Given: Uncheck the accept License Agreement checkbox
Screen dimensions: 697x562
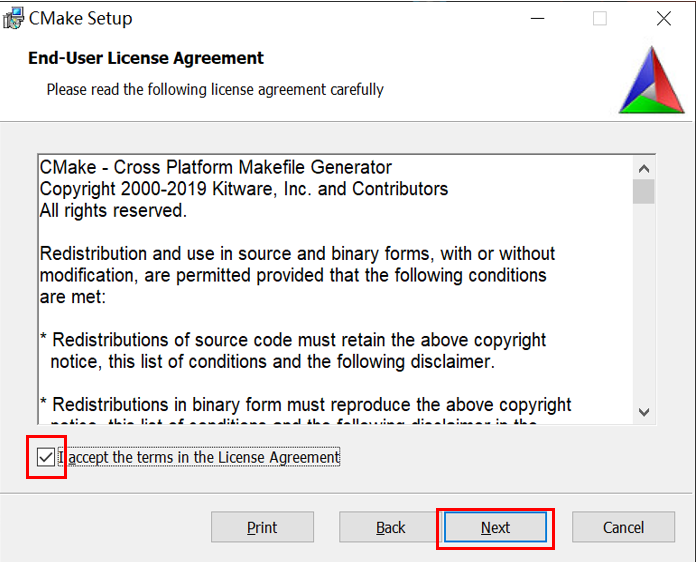Looking at the screenshot, I should [x=45, y=457].
